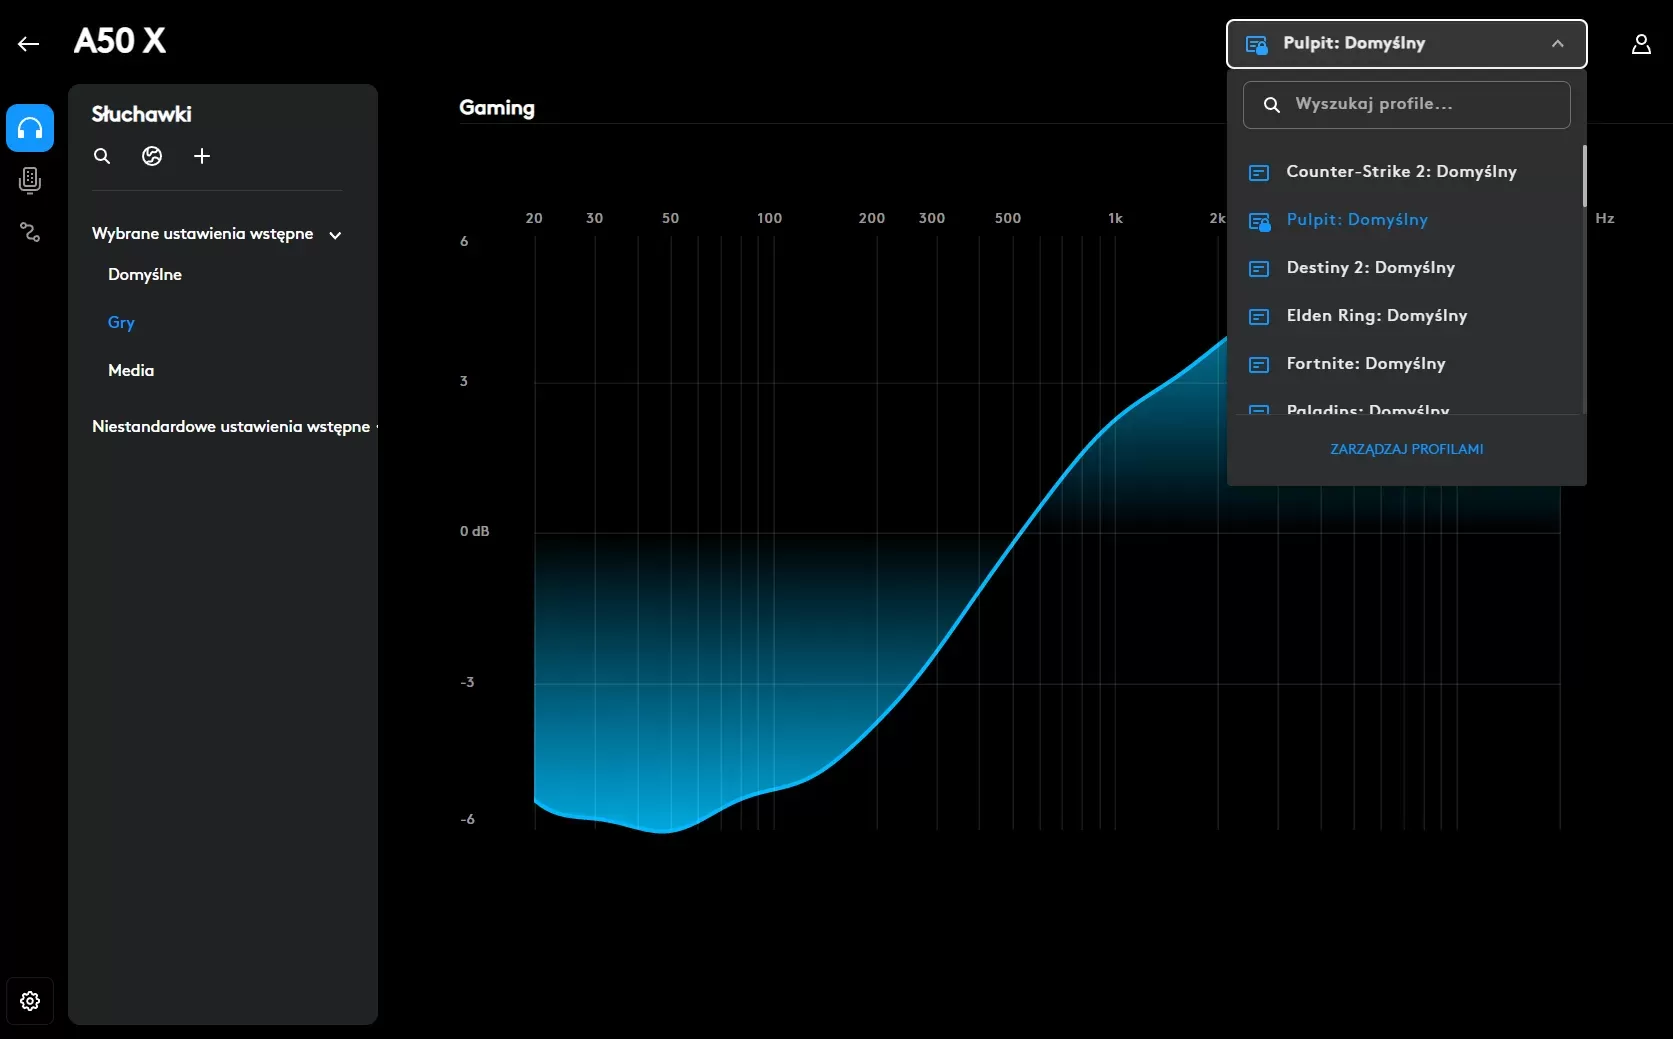Screen dimensions: 1673x1039
Task: Open the microphone settings icon
Action: pyautogui.click(x=30, y=180)
